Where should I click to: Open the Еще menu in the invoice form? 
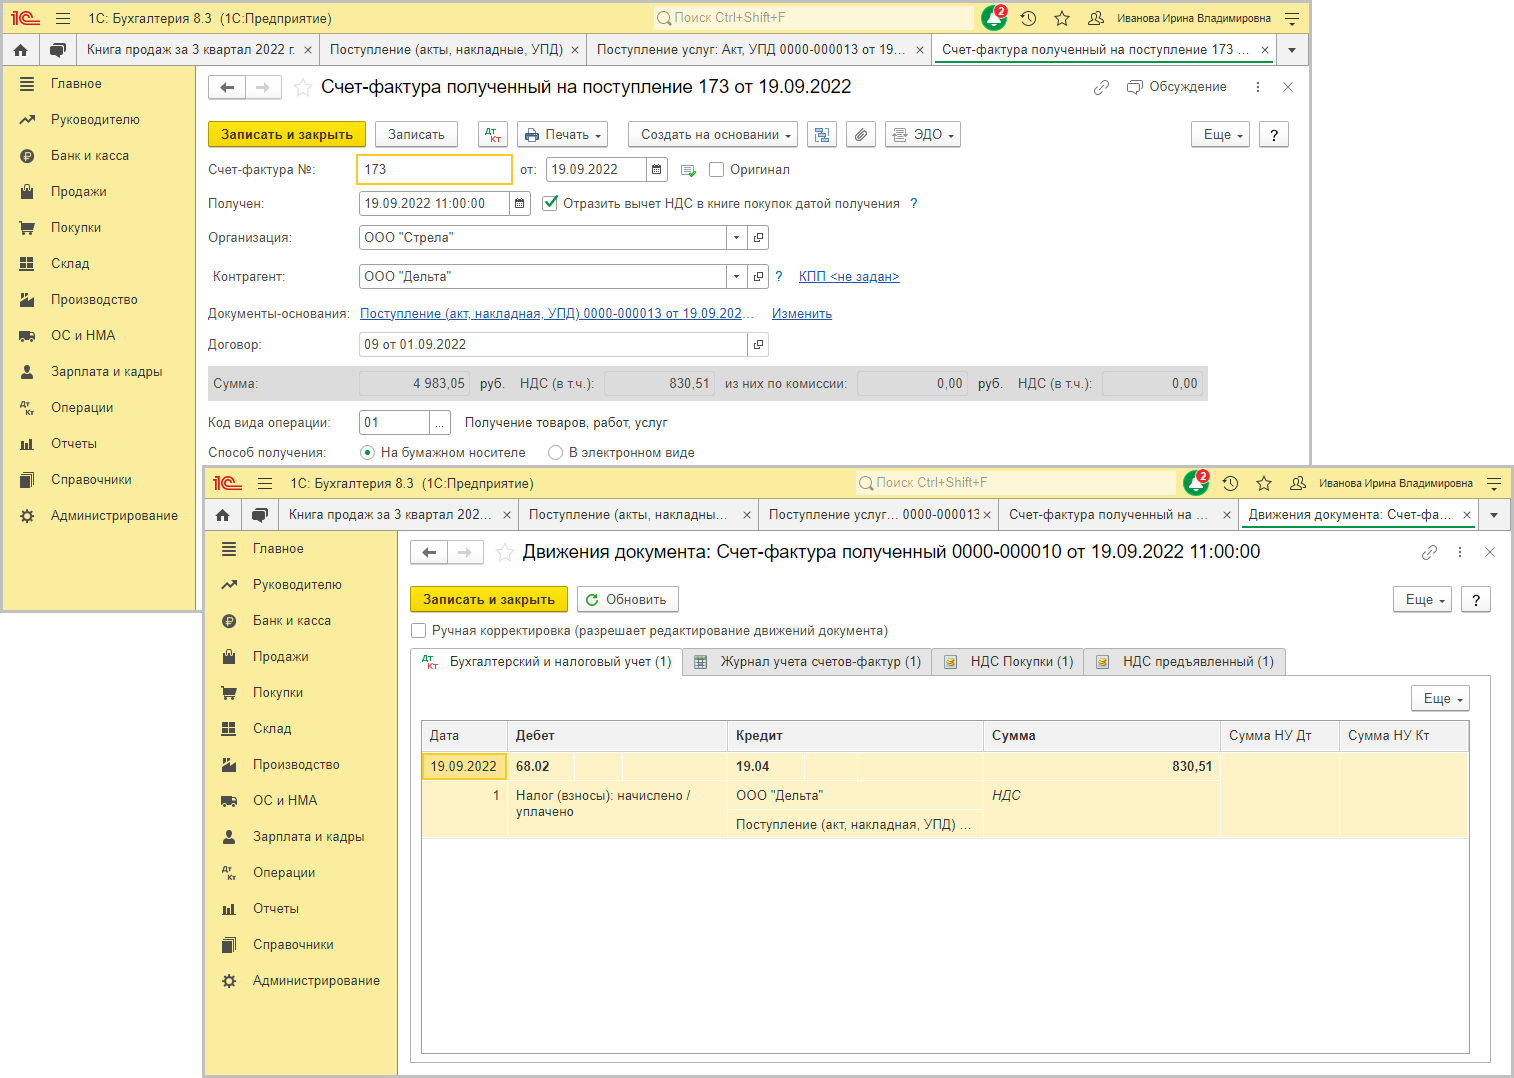1220,135
